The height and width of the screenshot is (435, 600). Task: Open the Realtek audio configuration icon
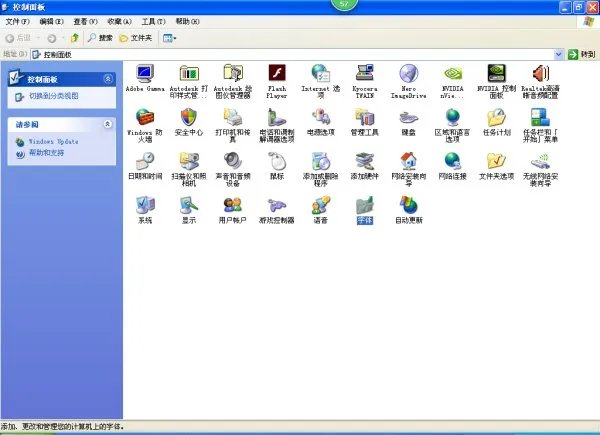(x=540, y=74)
